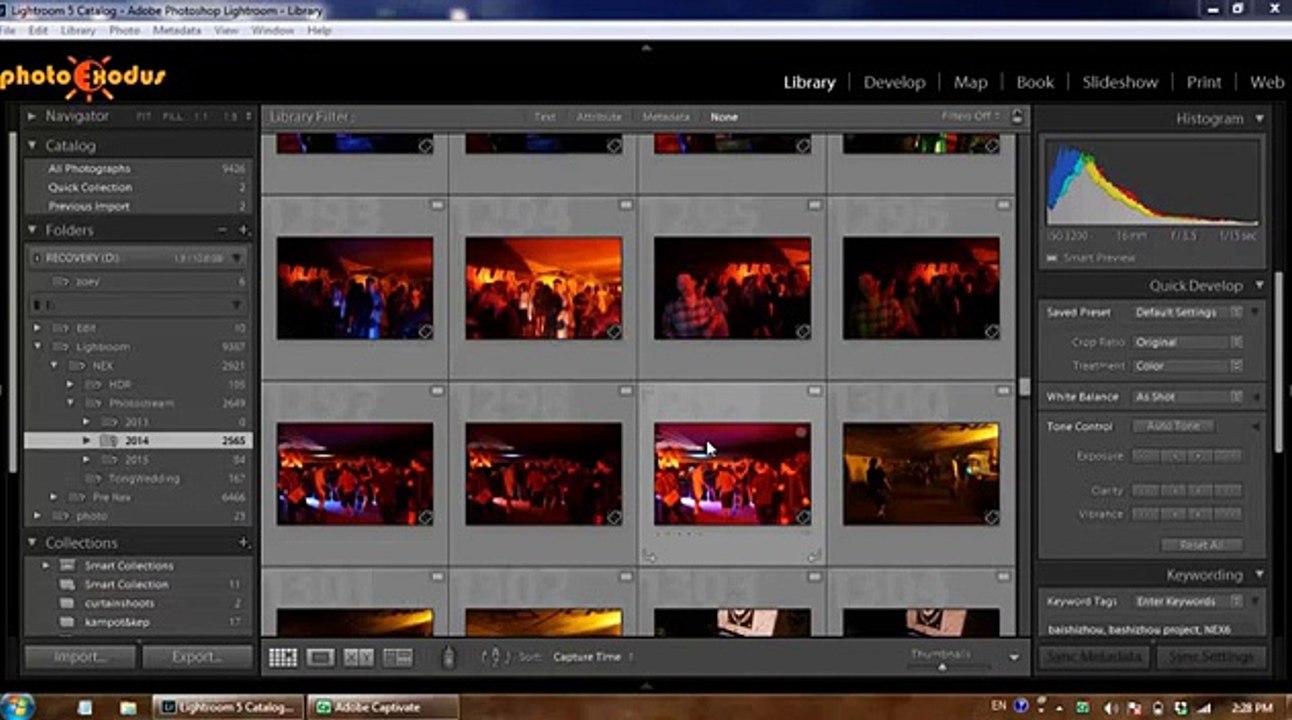Switch to the Develop module
This screenshot has width=1292, height=720.
coord(894,82)
